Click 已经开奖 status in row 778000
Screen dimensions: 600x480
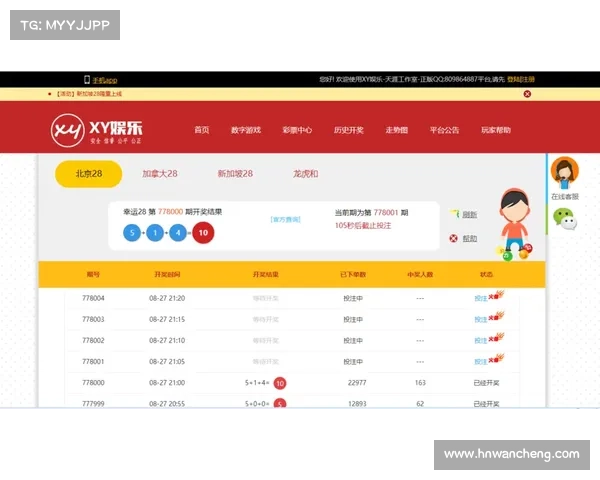point(486,383)
